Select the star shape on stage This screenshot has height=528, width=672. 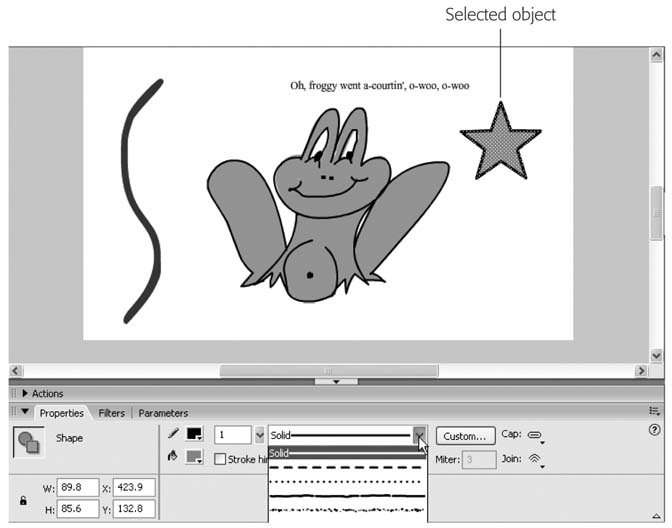click(500, 142)
